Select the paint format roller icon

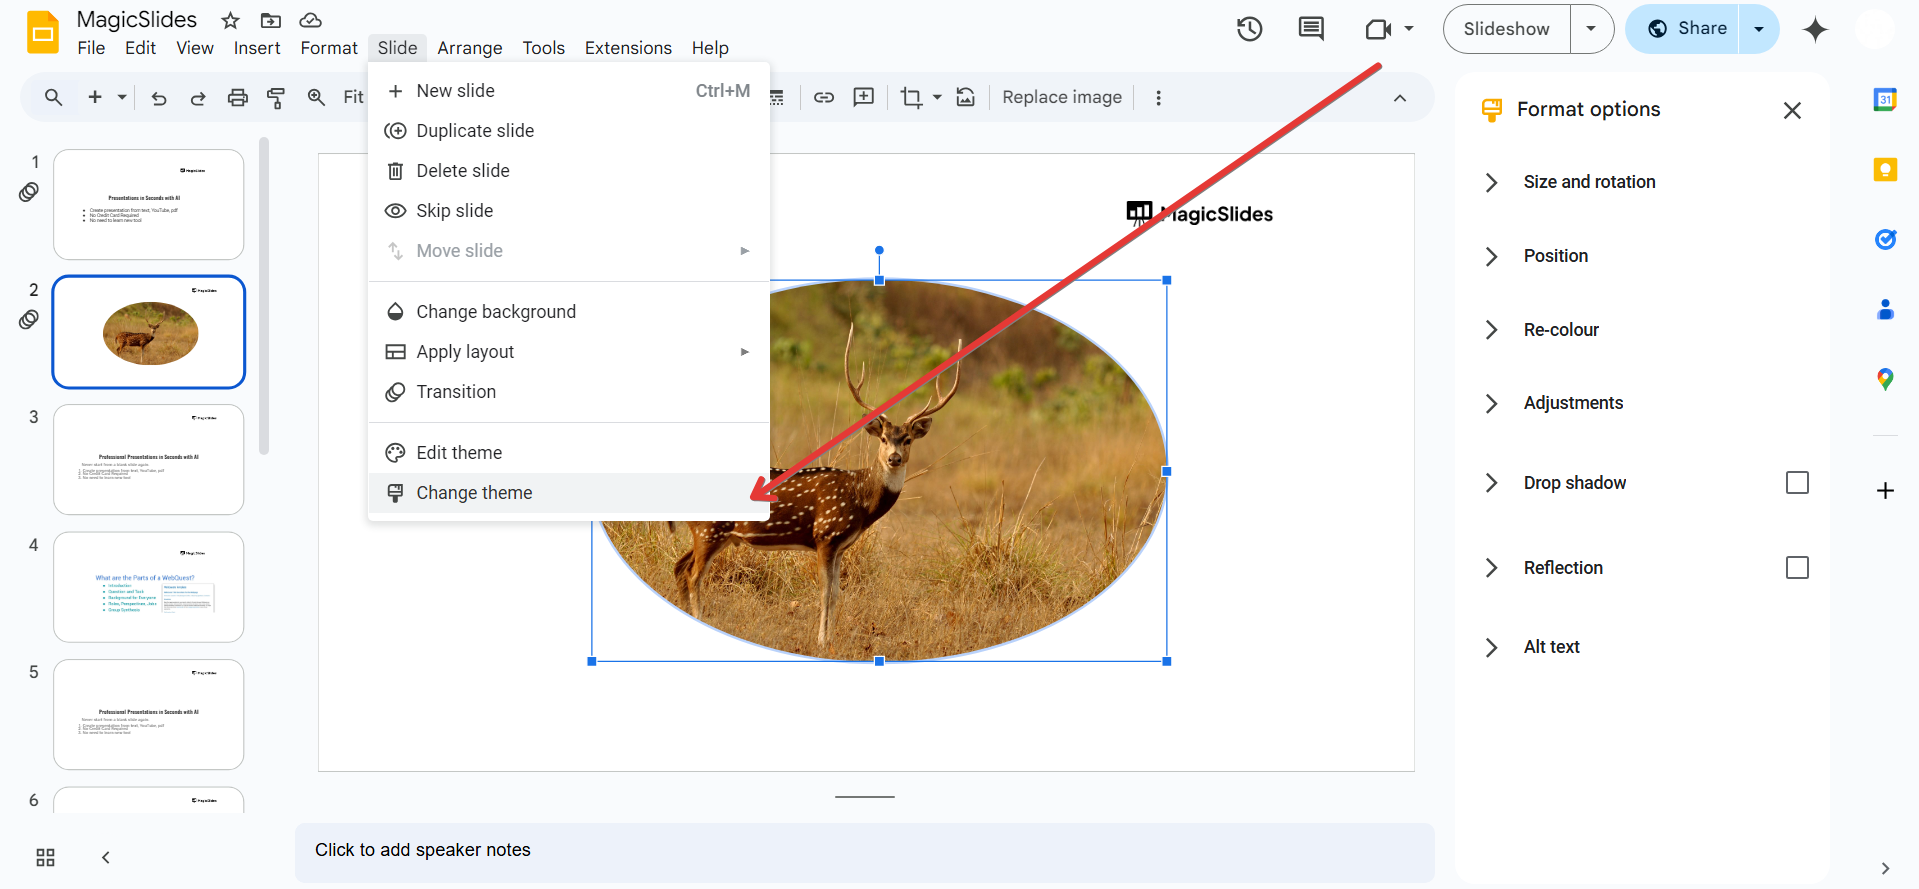click(x=276, y=97)
